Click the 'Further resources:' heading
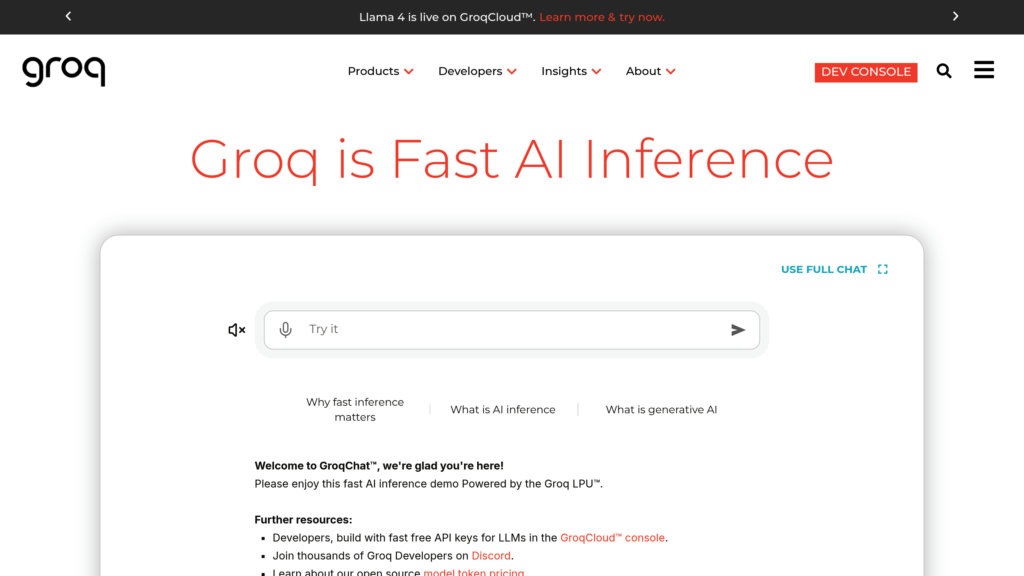This screenshot has width=1024, height=576. (x=303, y=520)
